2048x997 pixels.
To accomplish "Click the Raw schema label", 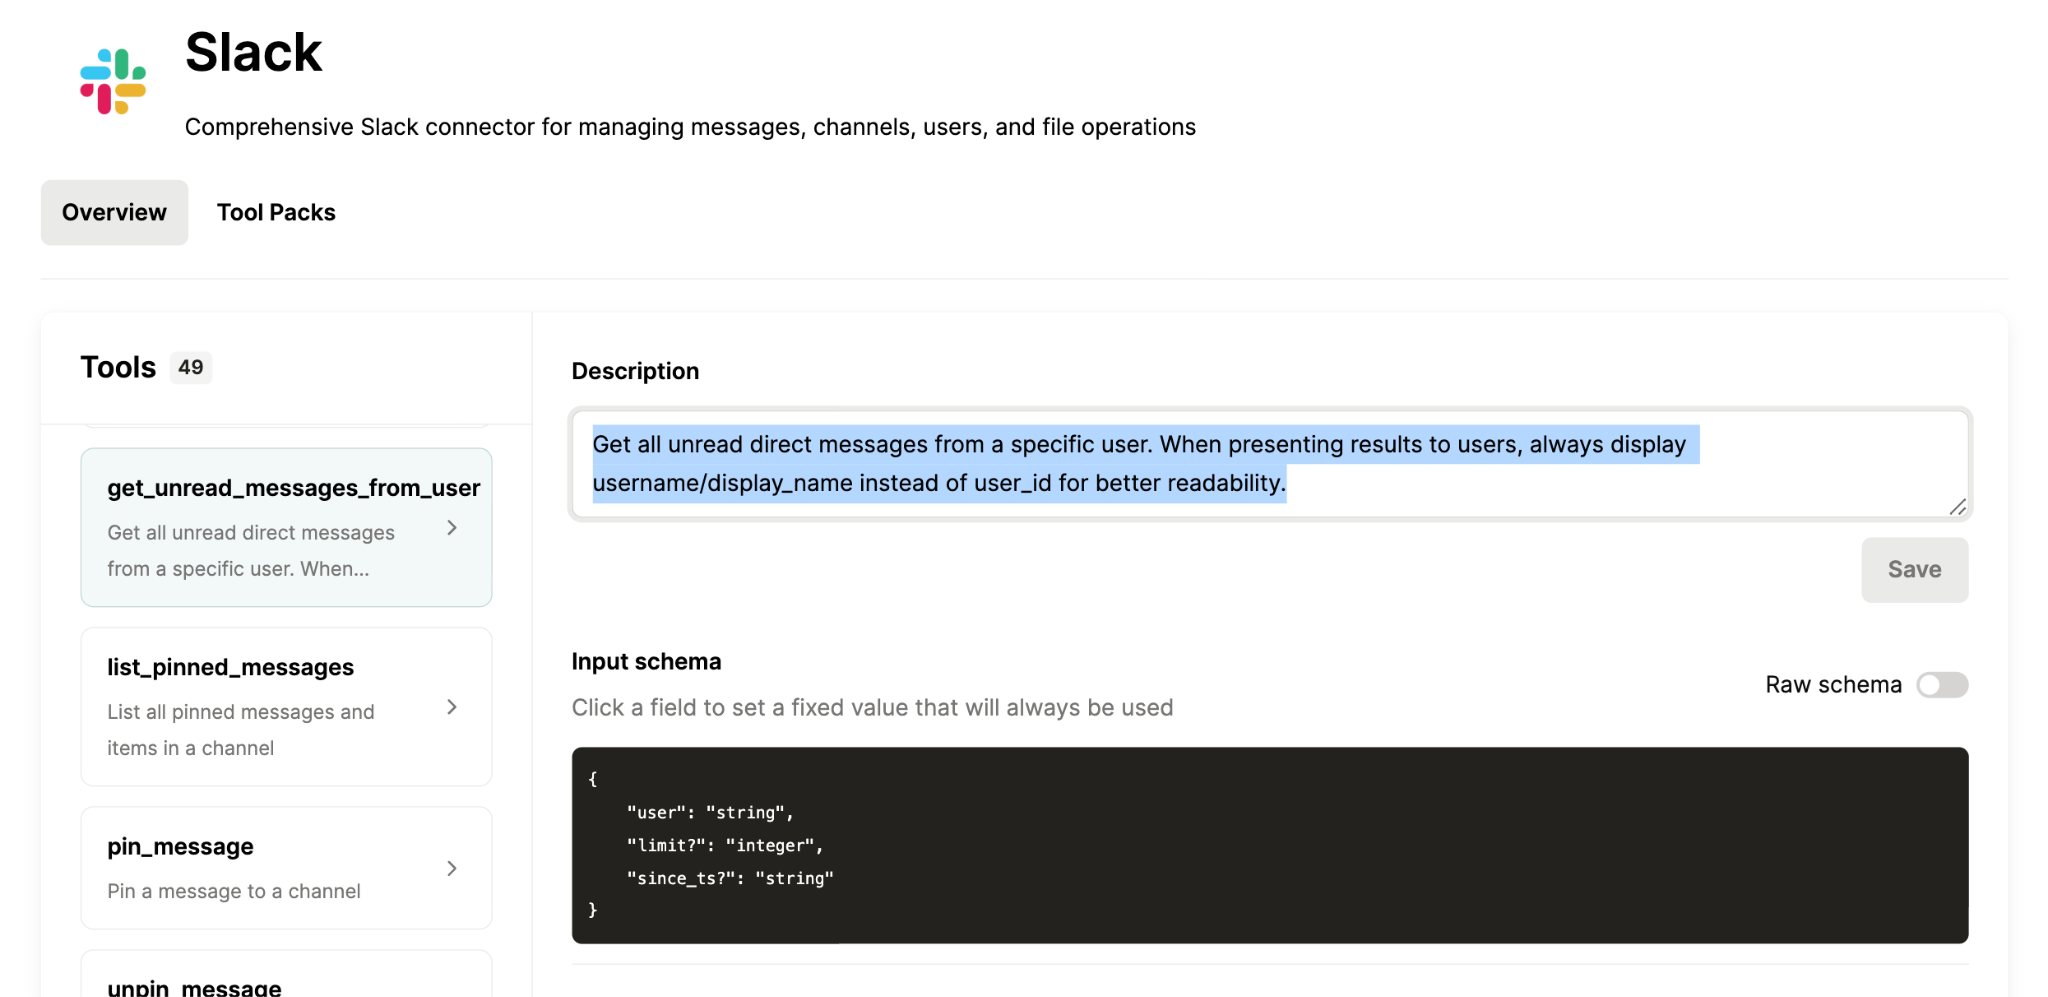I will pos(1832,685).
